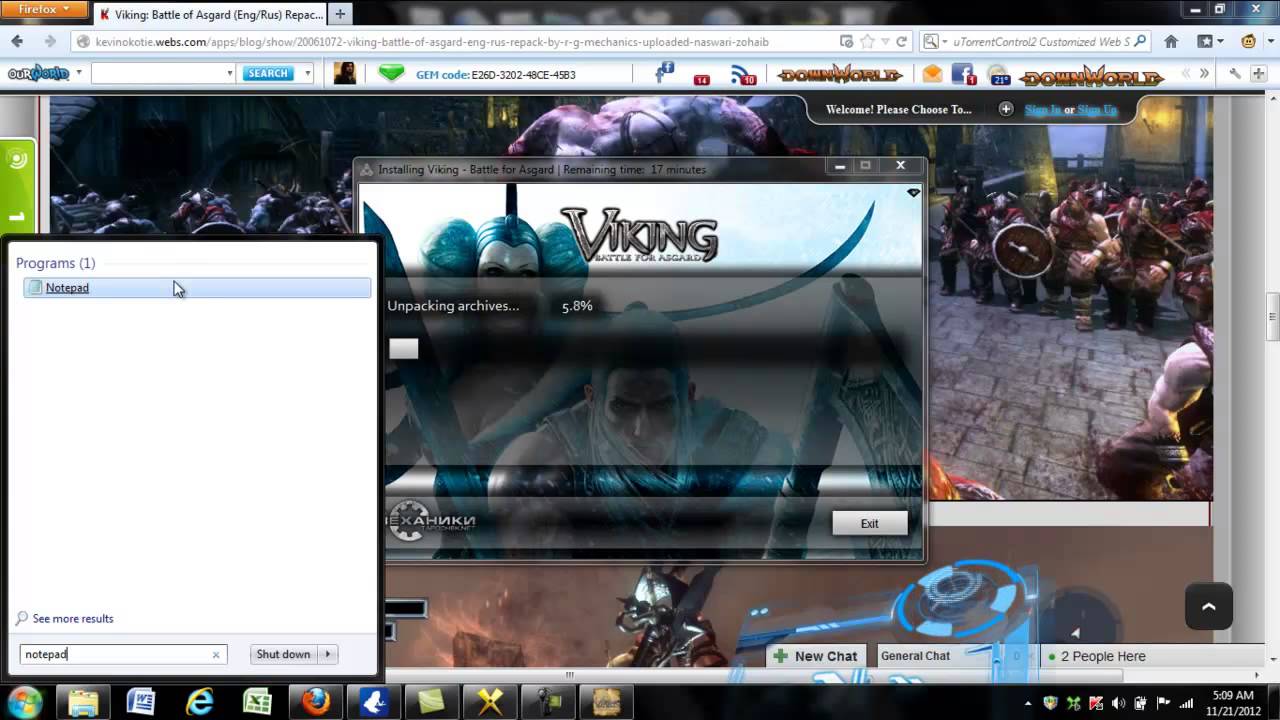Click the first DownWorld logo in toolbar
This screenshot has width=1280, height=720.
[x=840, y=75]
